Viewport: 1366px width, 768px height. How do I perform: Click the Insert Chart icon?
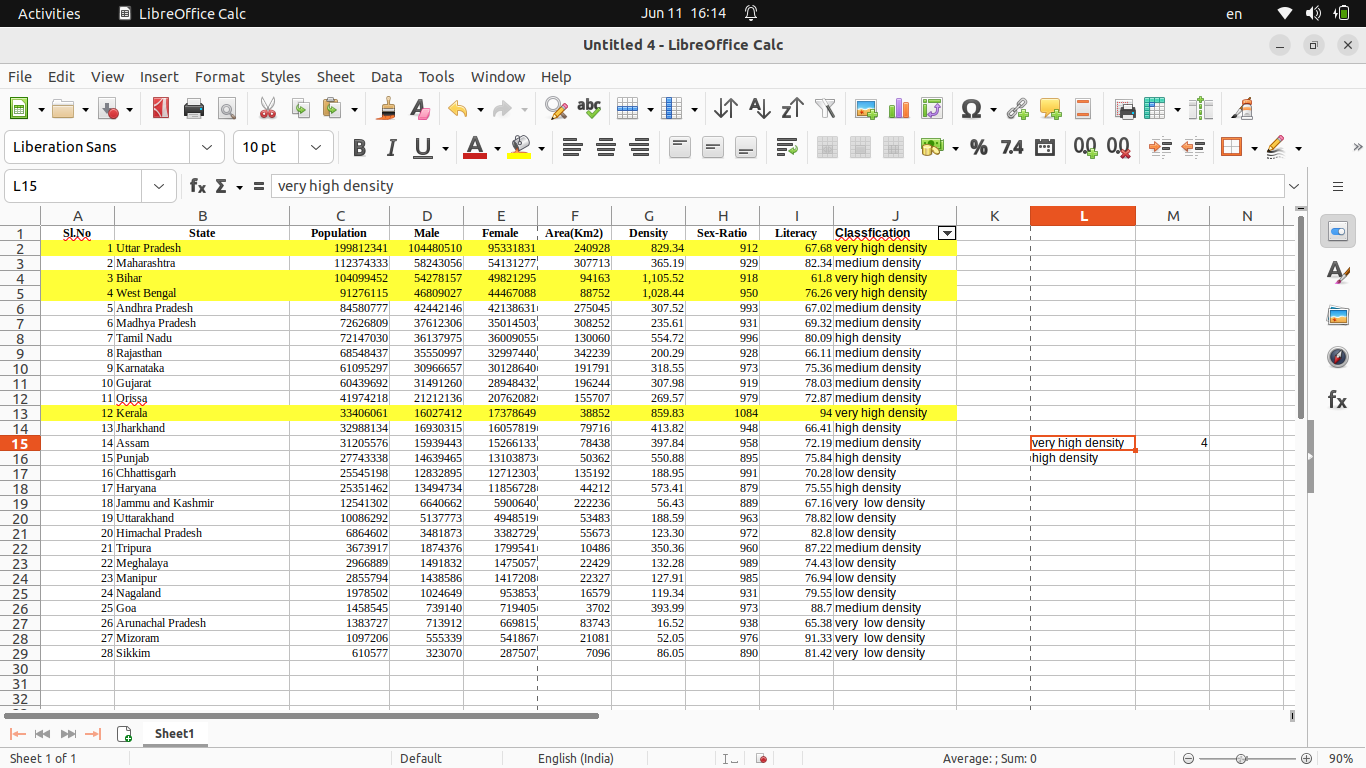(899, 109)
